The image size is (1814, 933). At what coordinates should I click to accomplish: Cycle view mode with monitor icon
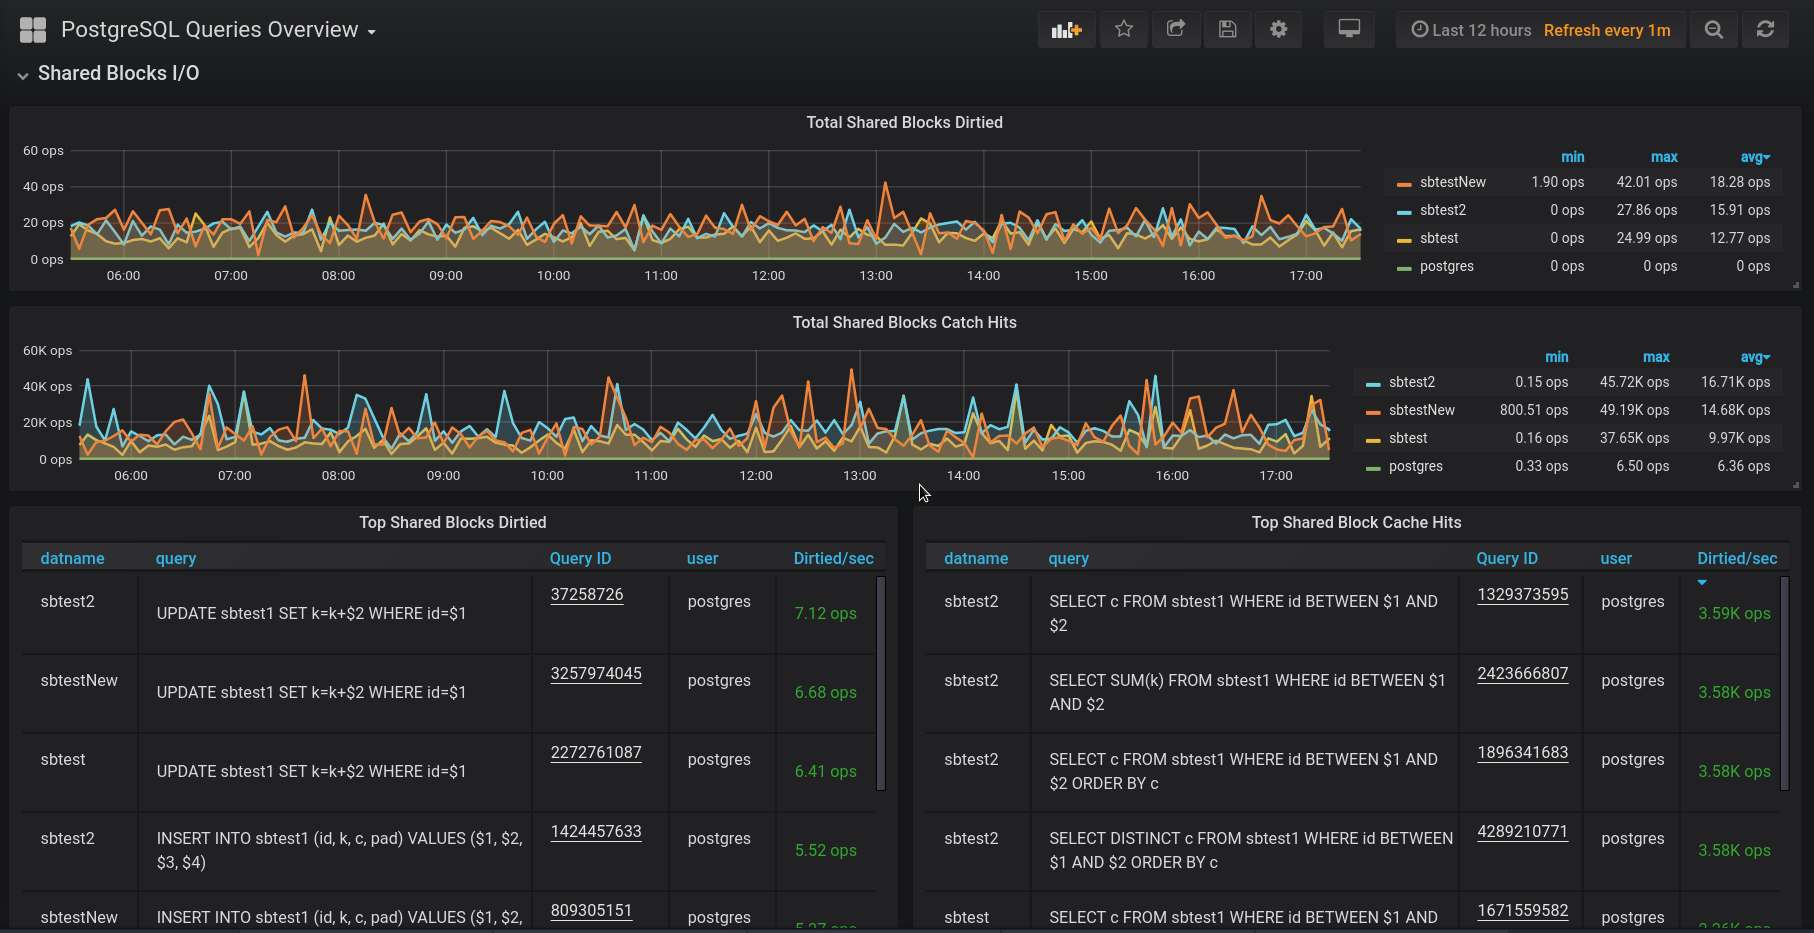[1349, 30]
